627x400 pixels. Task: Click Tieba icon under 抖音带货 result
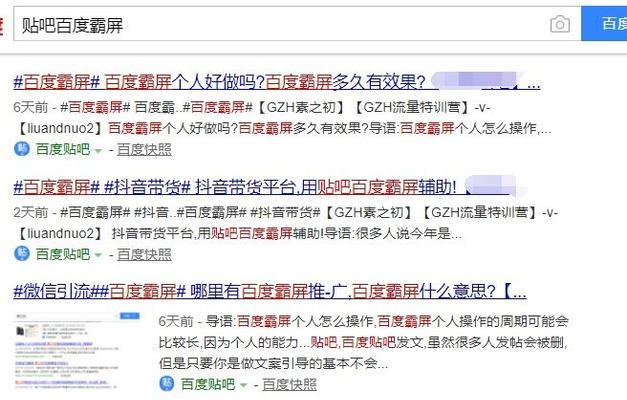click(22, 254)
